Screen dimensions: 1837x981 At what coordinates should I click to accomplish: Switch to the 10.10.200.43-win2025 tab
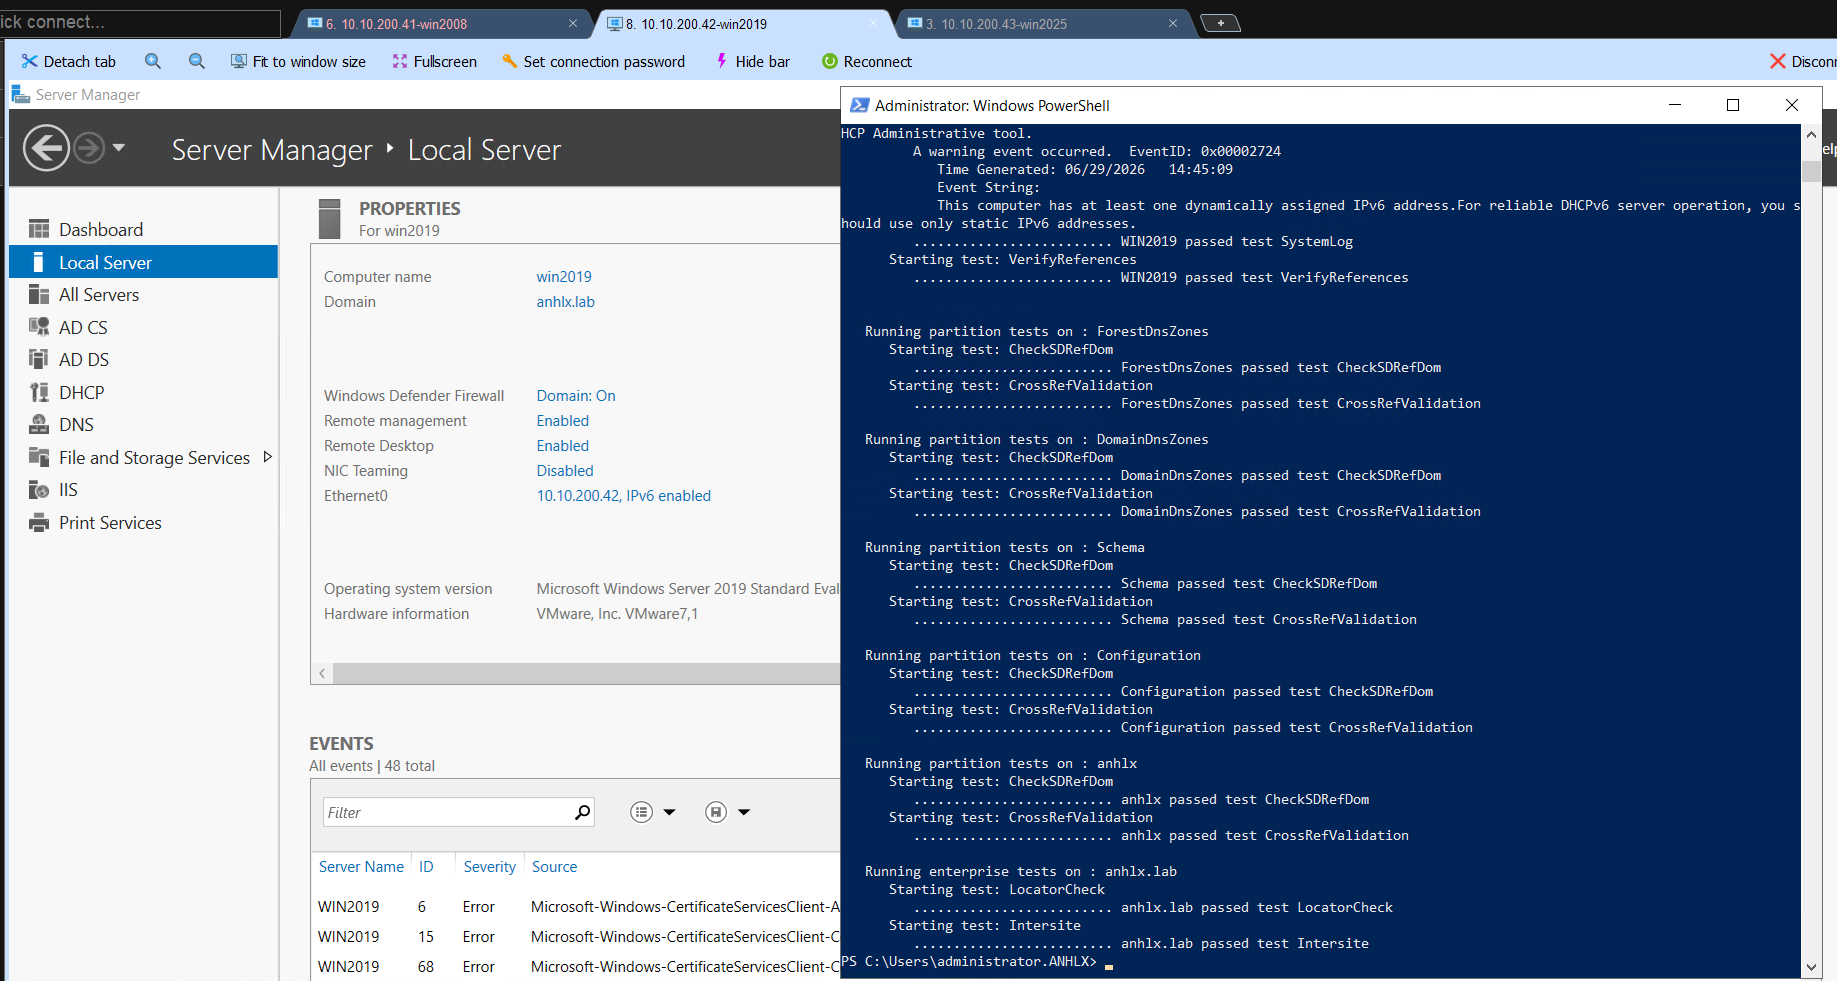[x=1043, y=23]
